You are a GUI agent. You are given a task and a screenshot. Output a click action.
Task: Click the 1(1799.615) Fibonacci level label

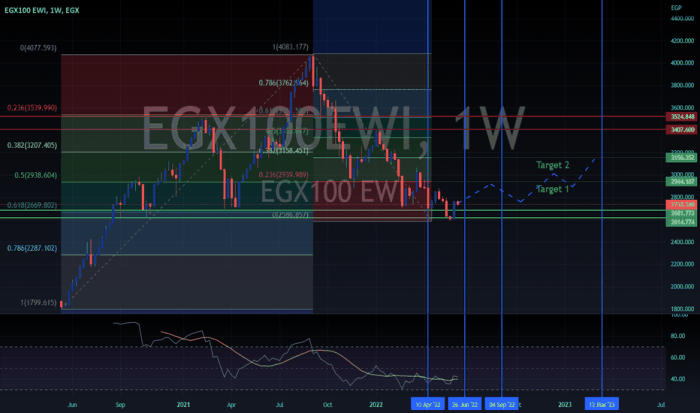[x=38, y=303]
